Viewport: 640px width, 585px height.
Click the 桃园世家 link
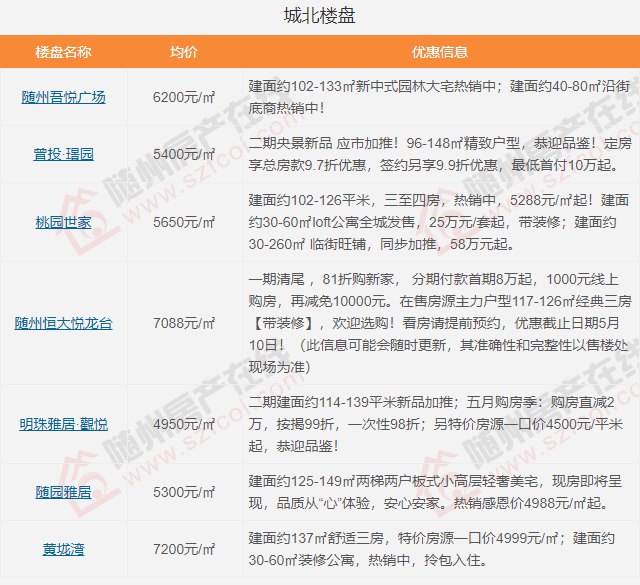(x=63, y=222)
